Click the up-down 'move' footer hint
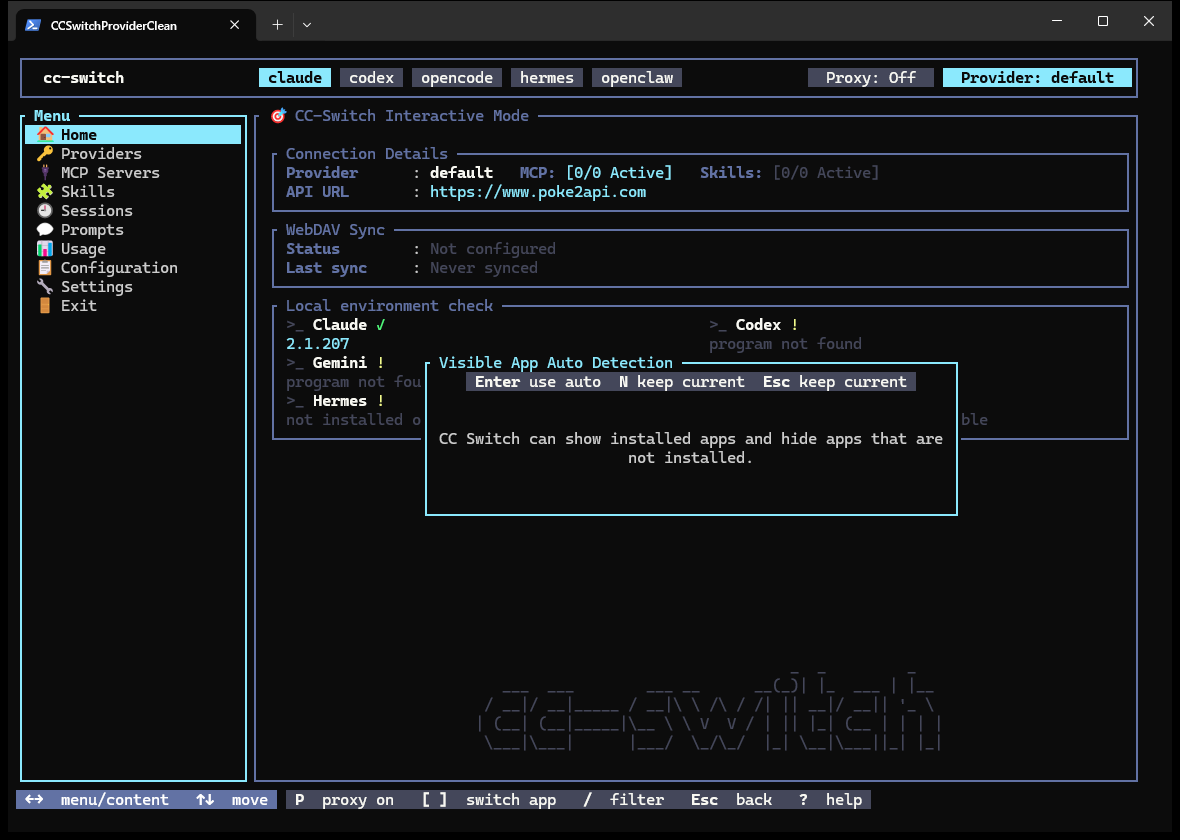The image size is (1180, 840). (x=232, y=799)
